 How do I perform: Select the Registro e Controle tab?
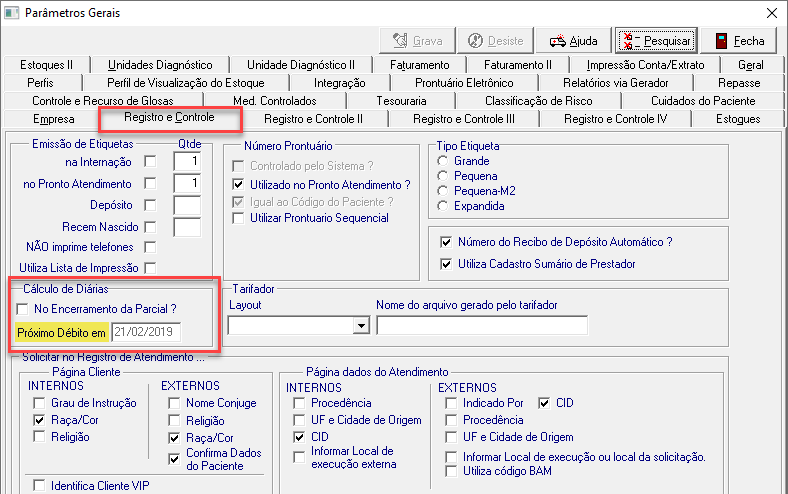tap(169, 118)
